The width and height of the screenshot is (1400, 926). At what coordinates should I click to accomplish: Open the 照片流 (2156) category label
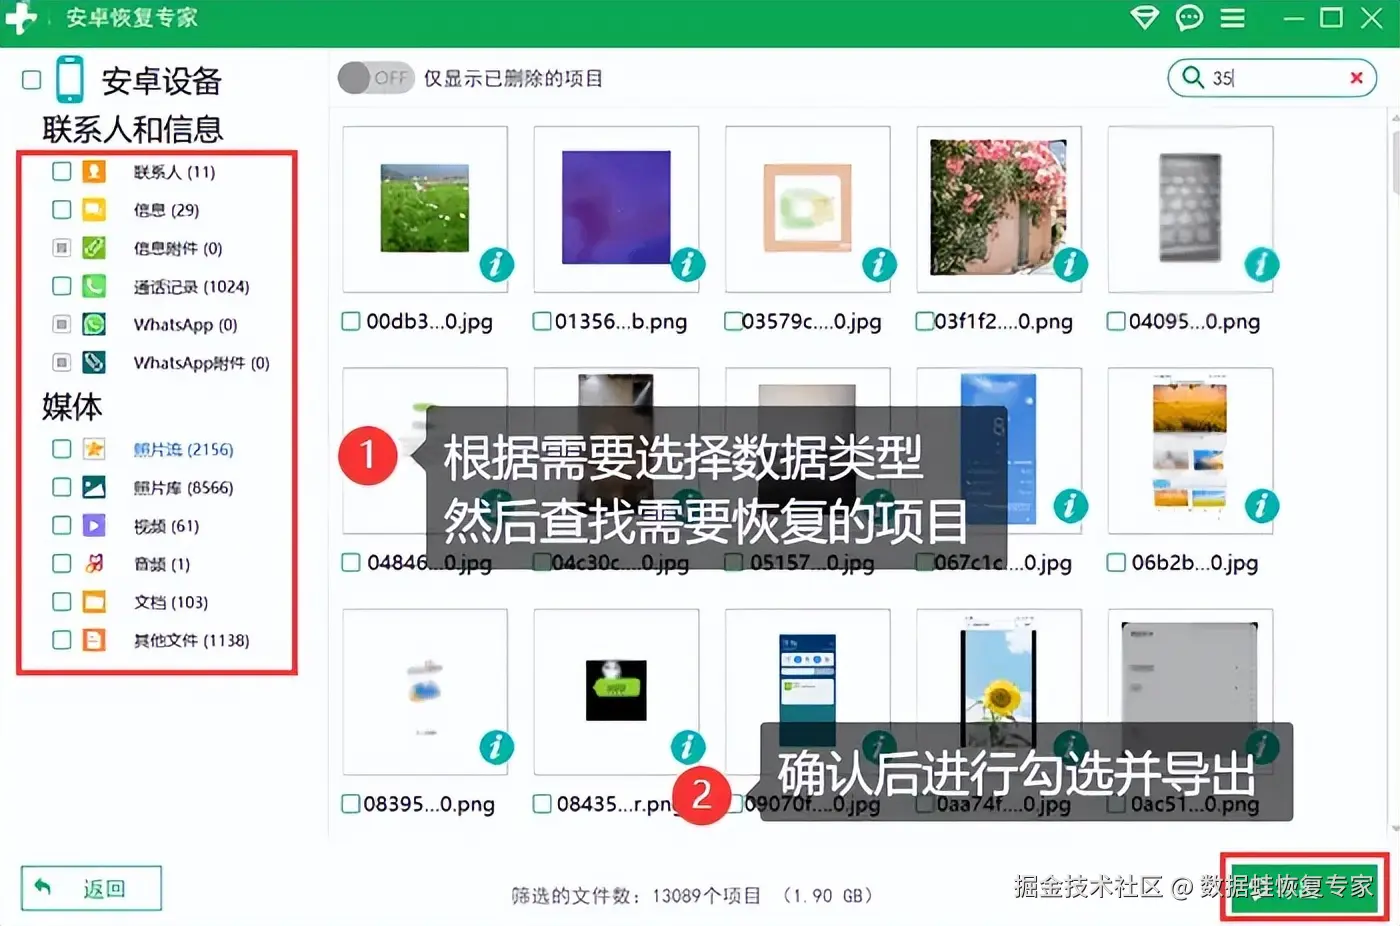(x=183, y=450)
